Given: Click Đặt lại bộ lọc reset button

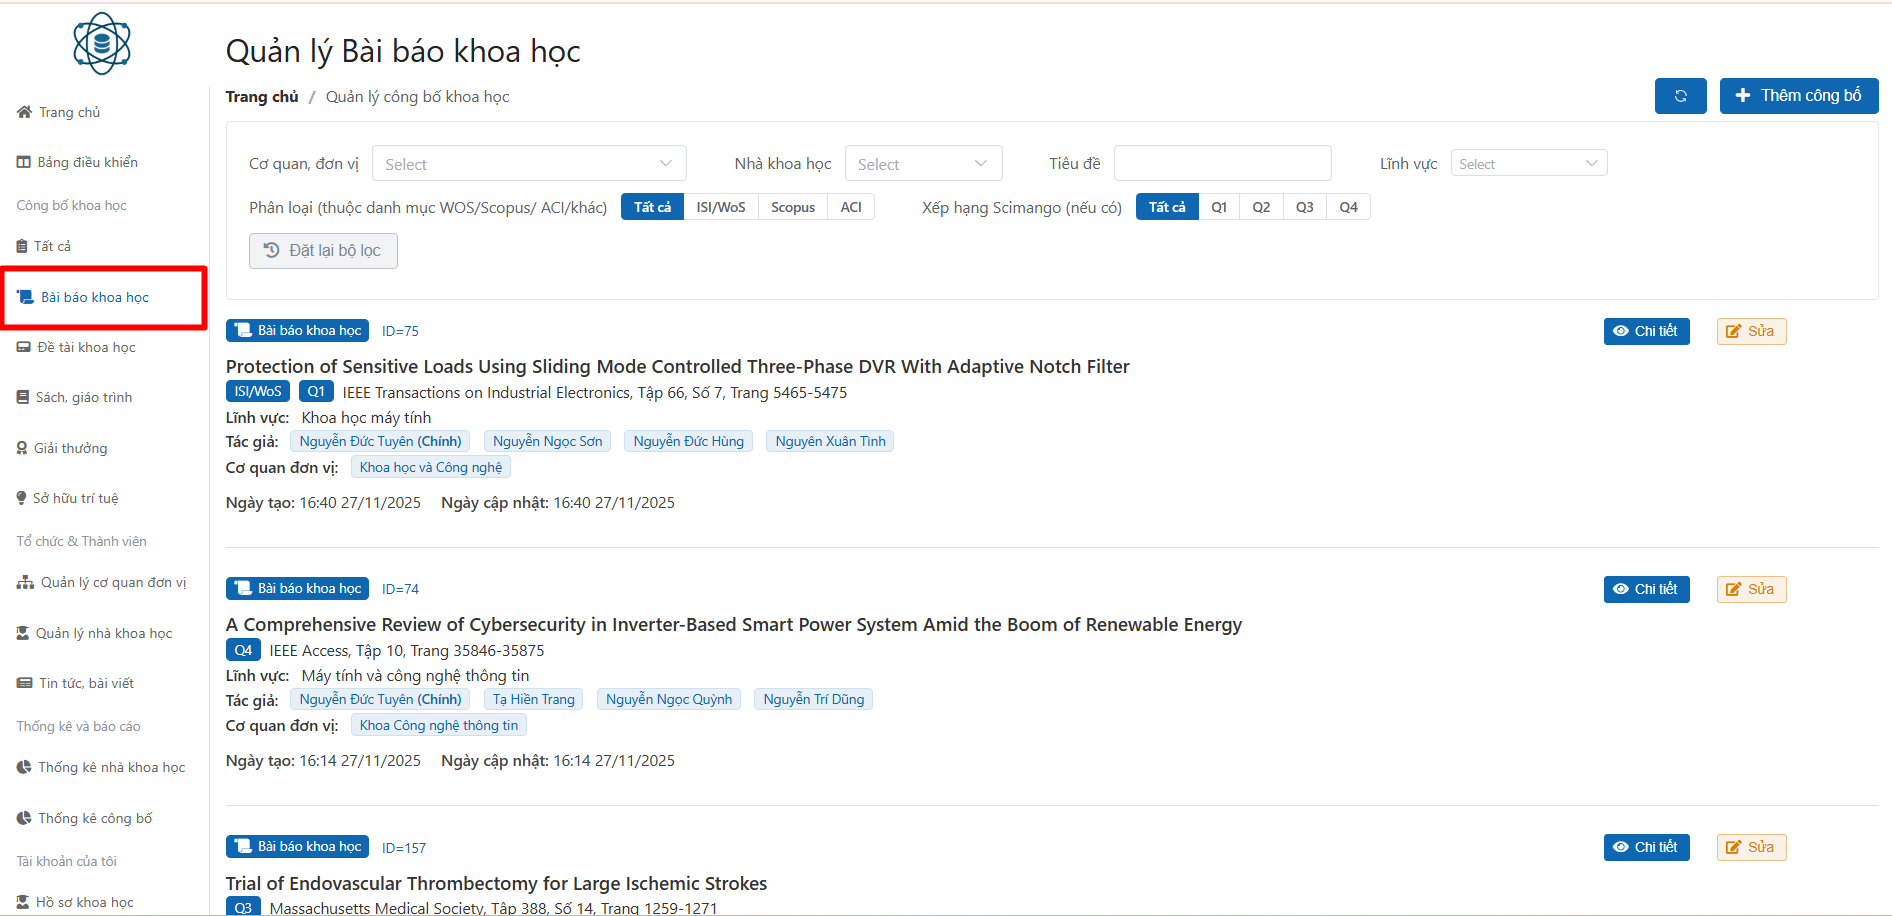Looking at the screenshot, I should click(x=323, y=251).
